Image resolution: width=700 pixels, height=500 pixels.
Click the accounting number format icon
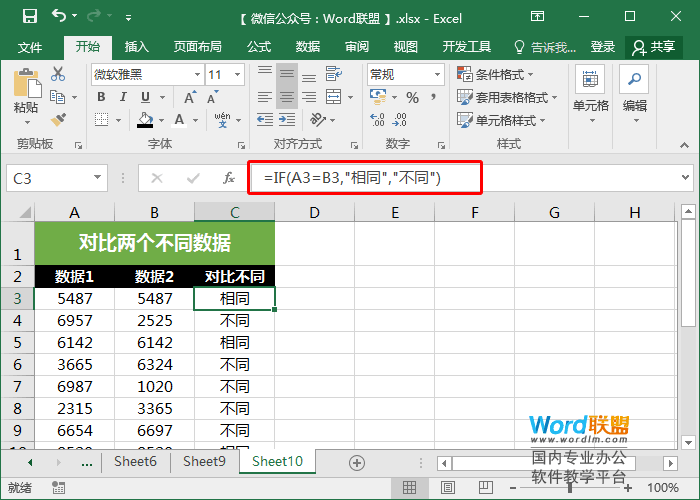[378, 97]
